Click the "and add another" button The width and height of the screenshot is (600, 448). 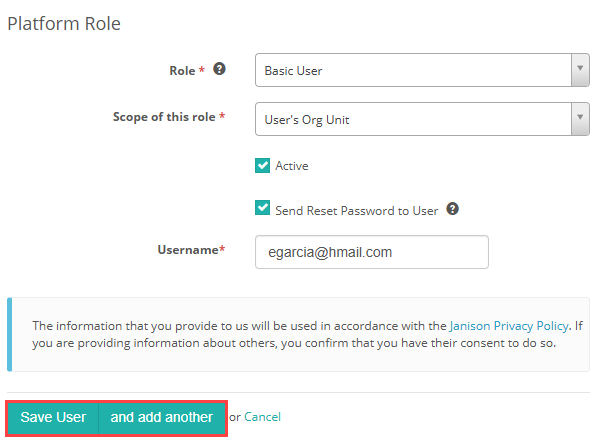pyautogui.click(x=162, y=417)
